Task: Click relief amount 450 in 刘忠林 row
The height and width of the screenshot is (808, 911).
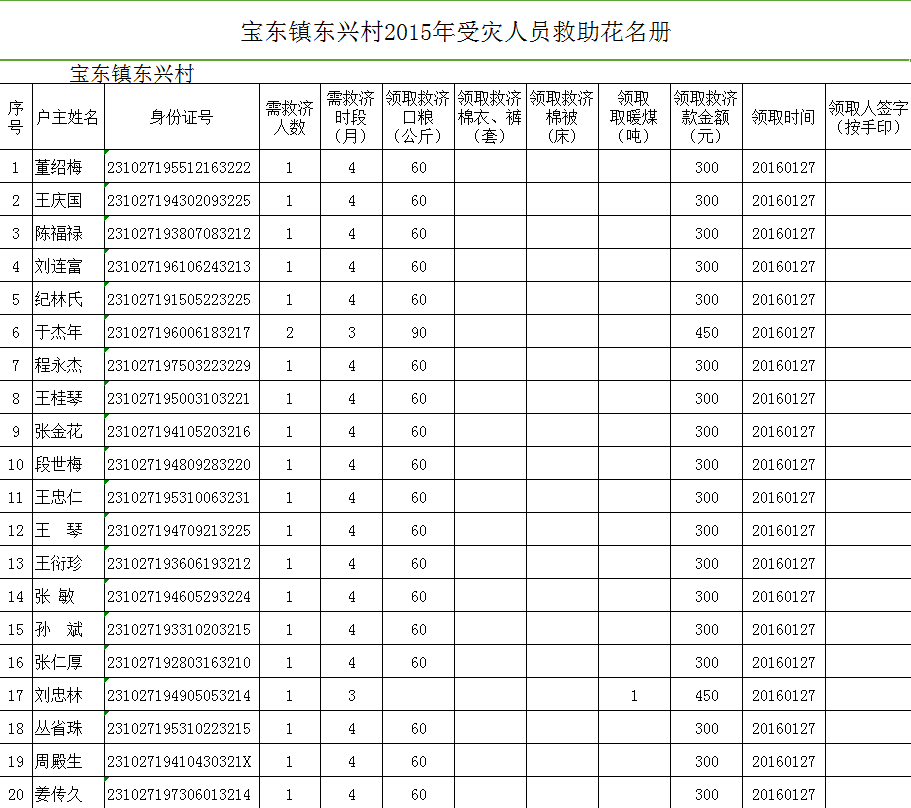Action: click(x=706, y=695)
